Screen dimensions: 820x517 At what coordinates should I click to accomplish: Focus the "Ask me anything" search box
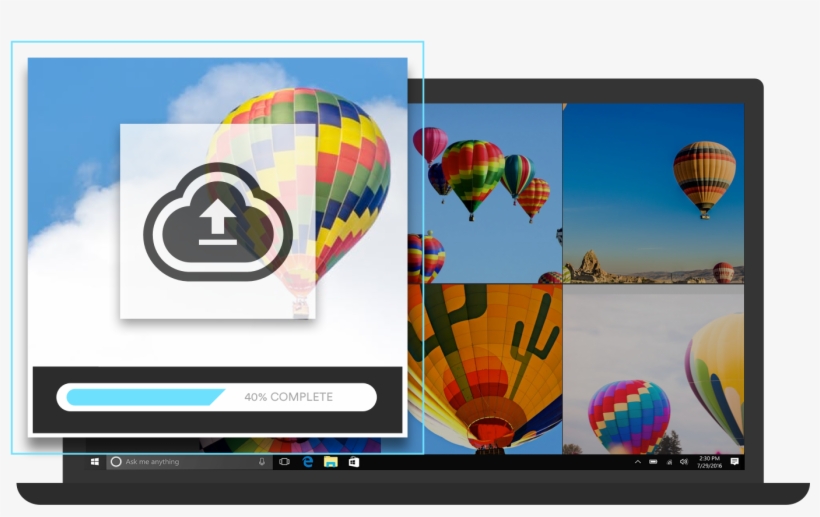click(189, 462)
